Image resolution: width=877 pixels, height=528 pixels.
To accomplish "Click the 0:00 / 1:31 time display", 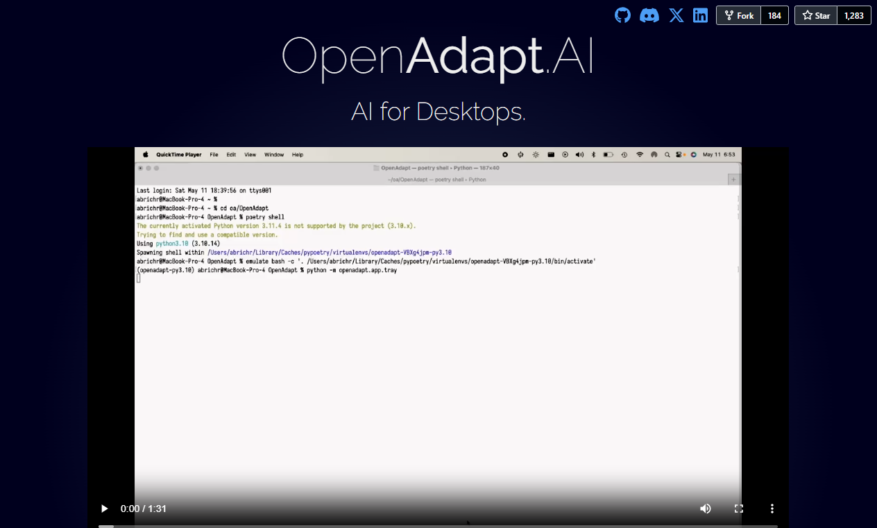I will (x=143, y=508).
